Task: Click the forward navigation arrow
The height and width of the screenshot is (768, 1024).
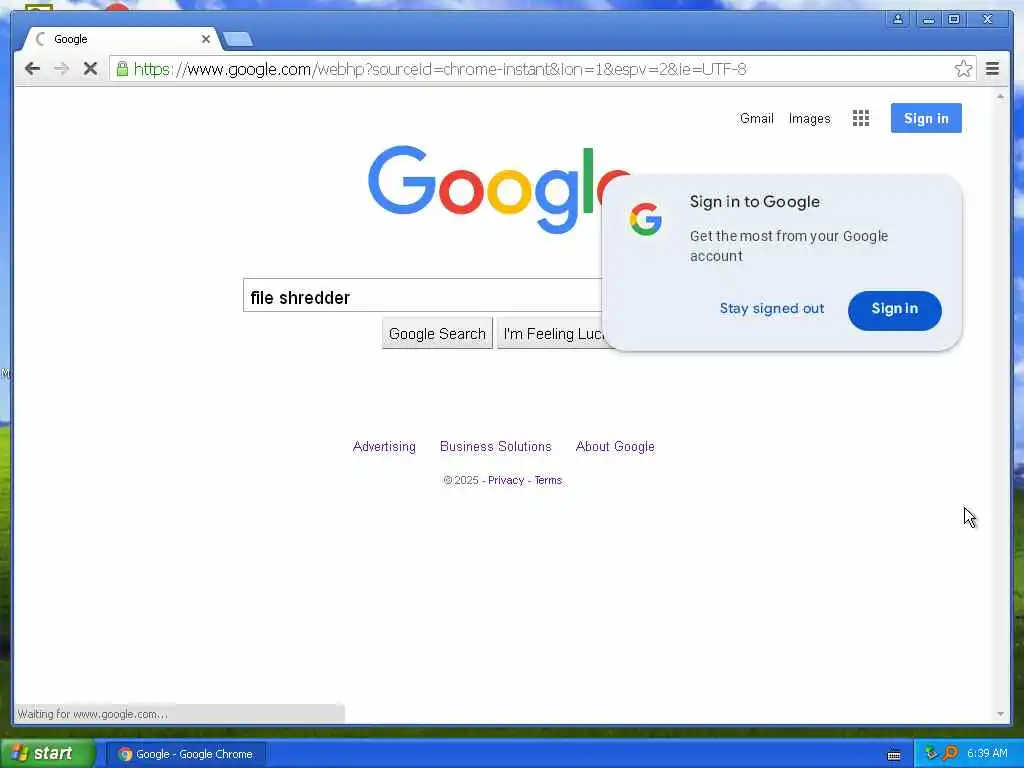Action: pos(61,69)
